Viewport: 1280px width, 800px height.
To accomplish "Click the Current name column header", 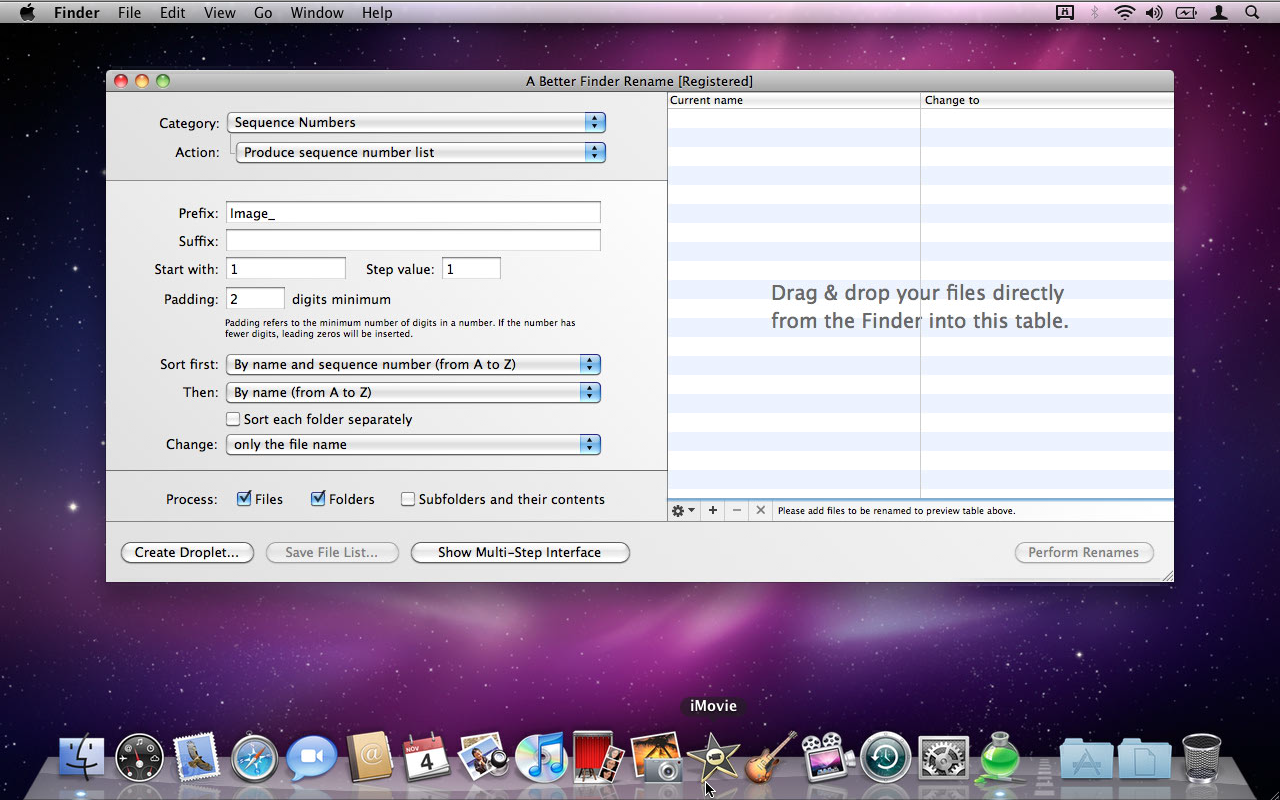I will coord(794,100).
